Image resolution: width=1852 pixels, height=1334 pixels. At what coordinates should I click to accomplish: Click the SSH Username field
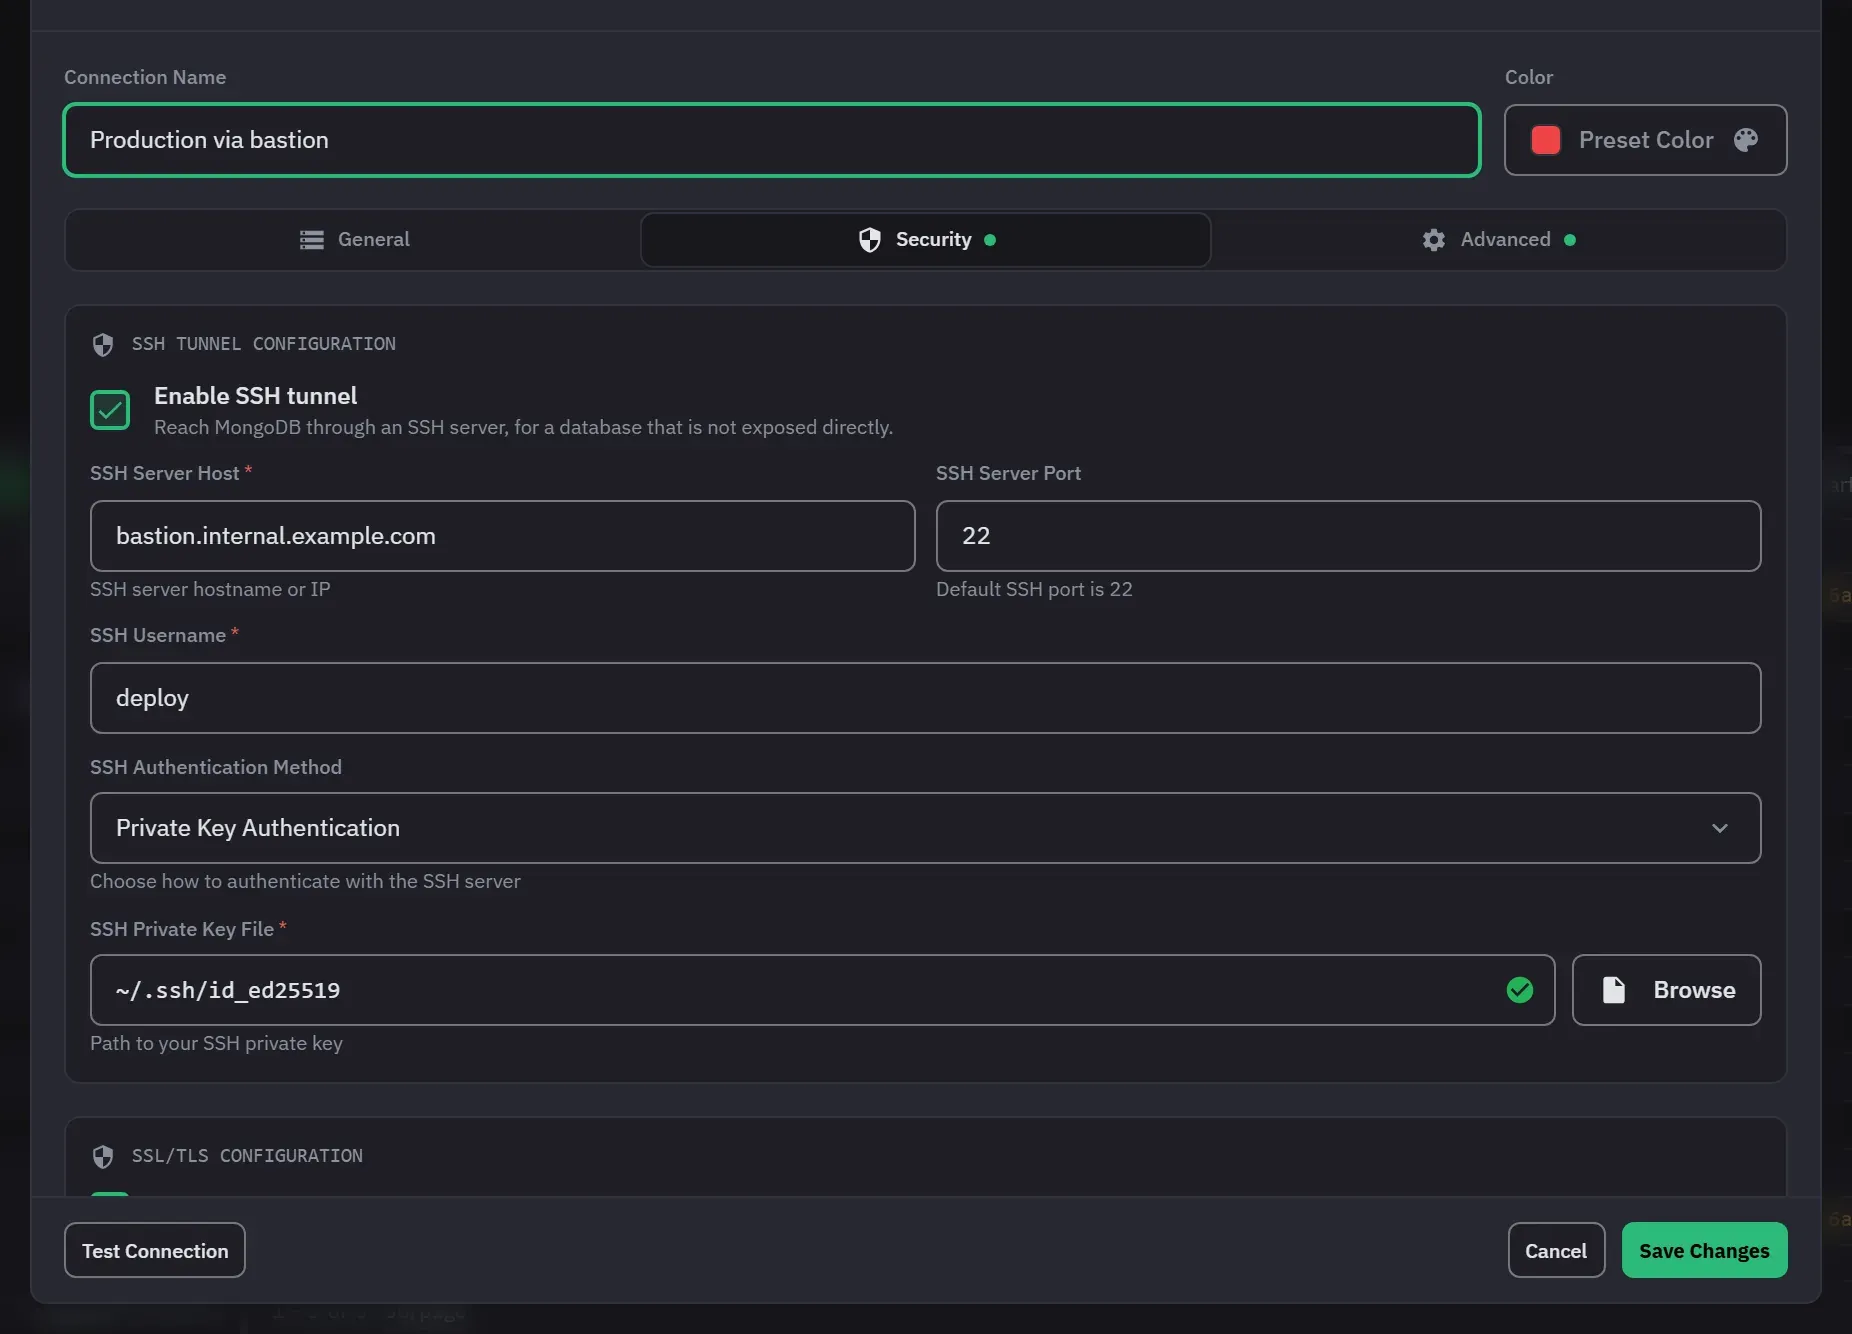(925, 698)
